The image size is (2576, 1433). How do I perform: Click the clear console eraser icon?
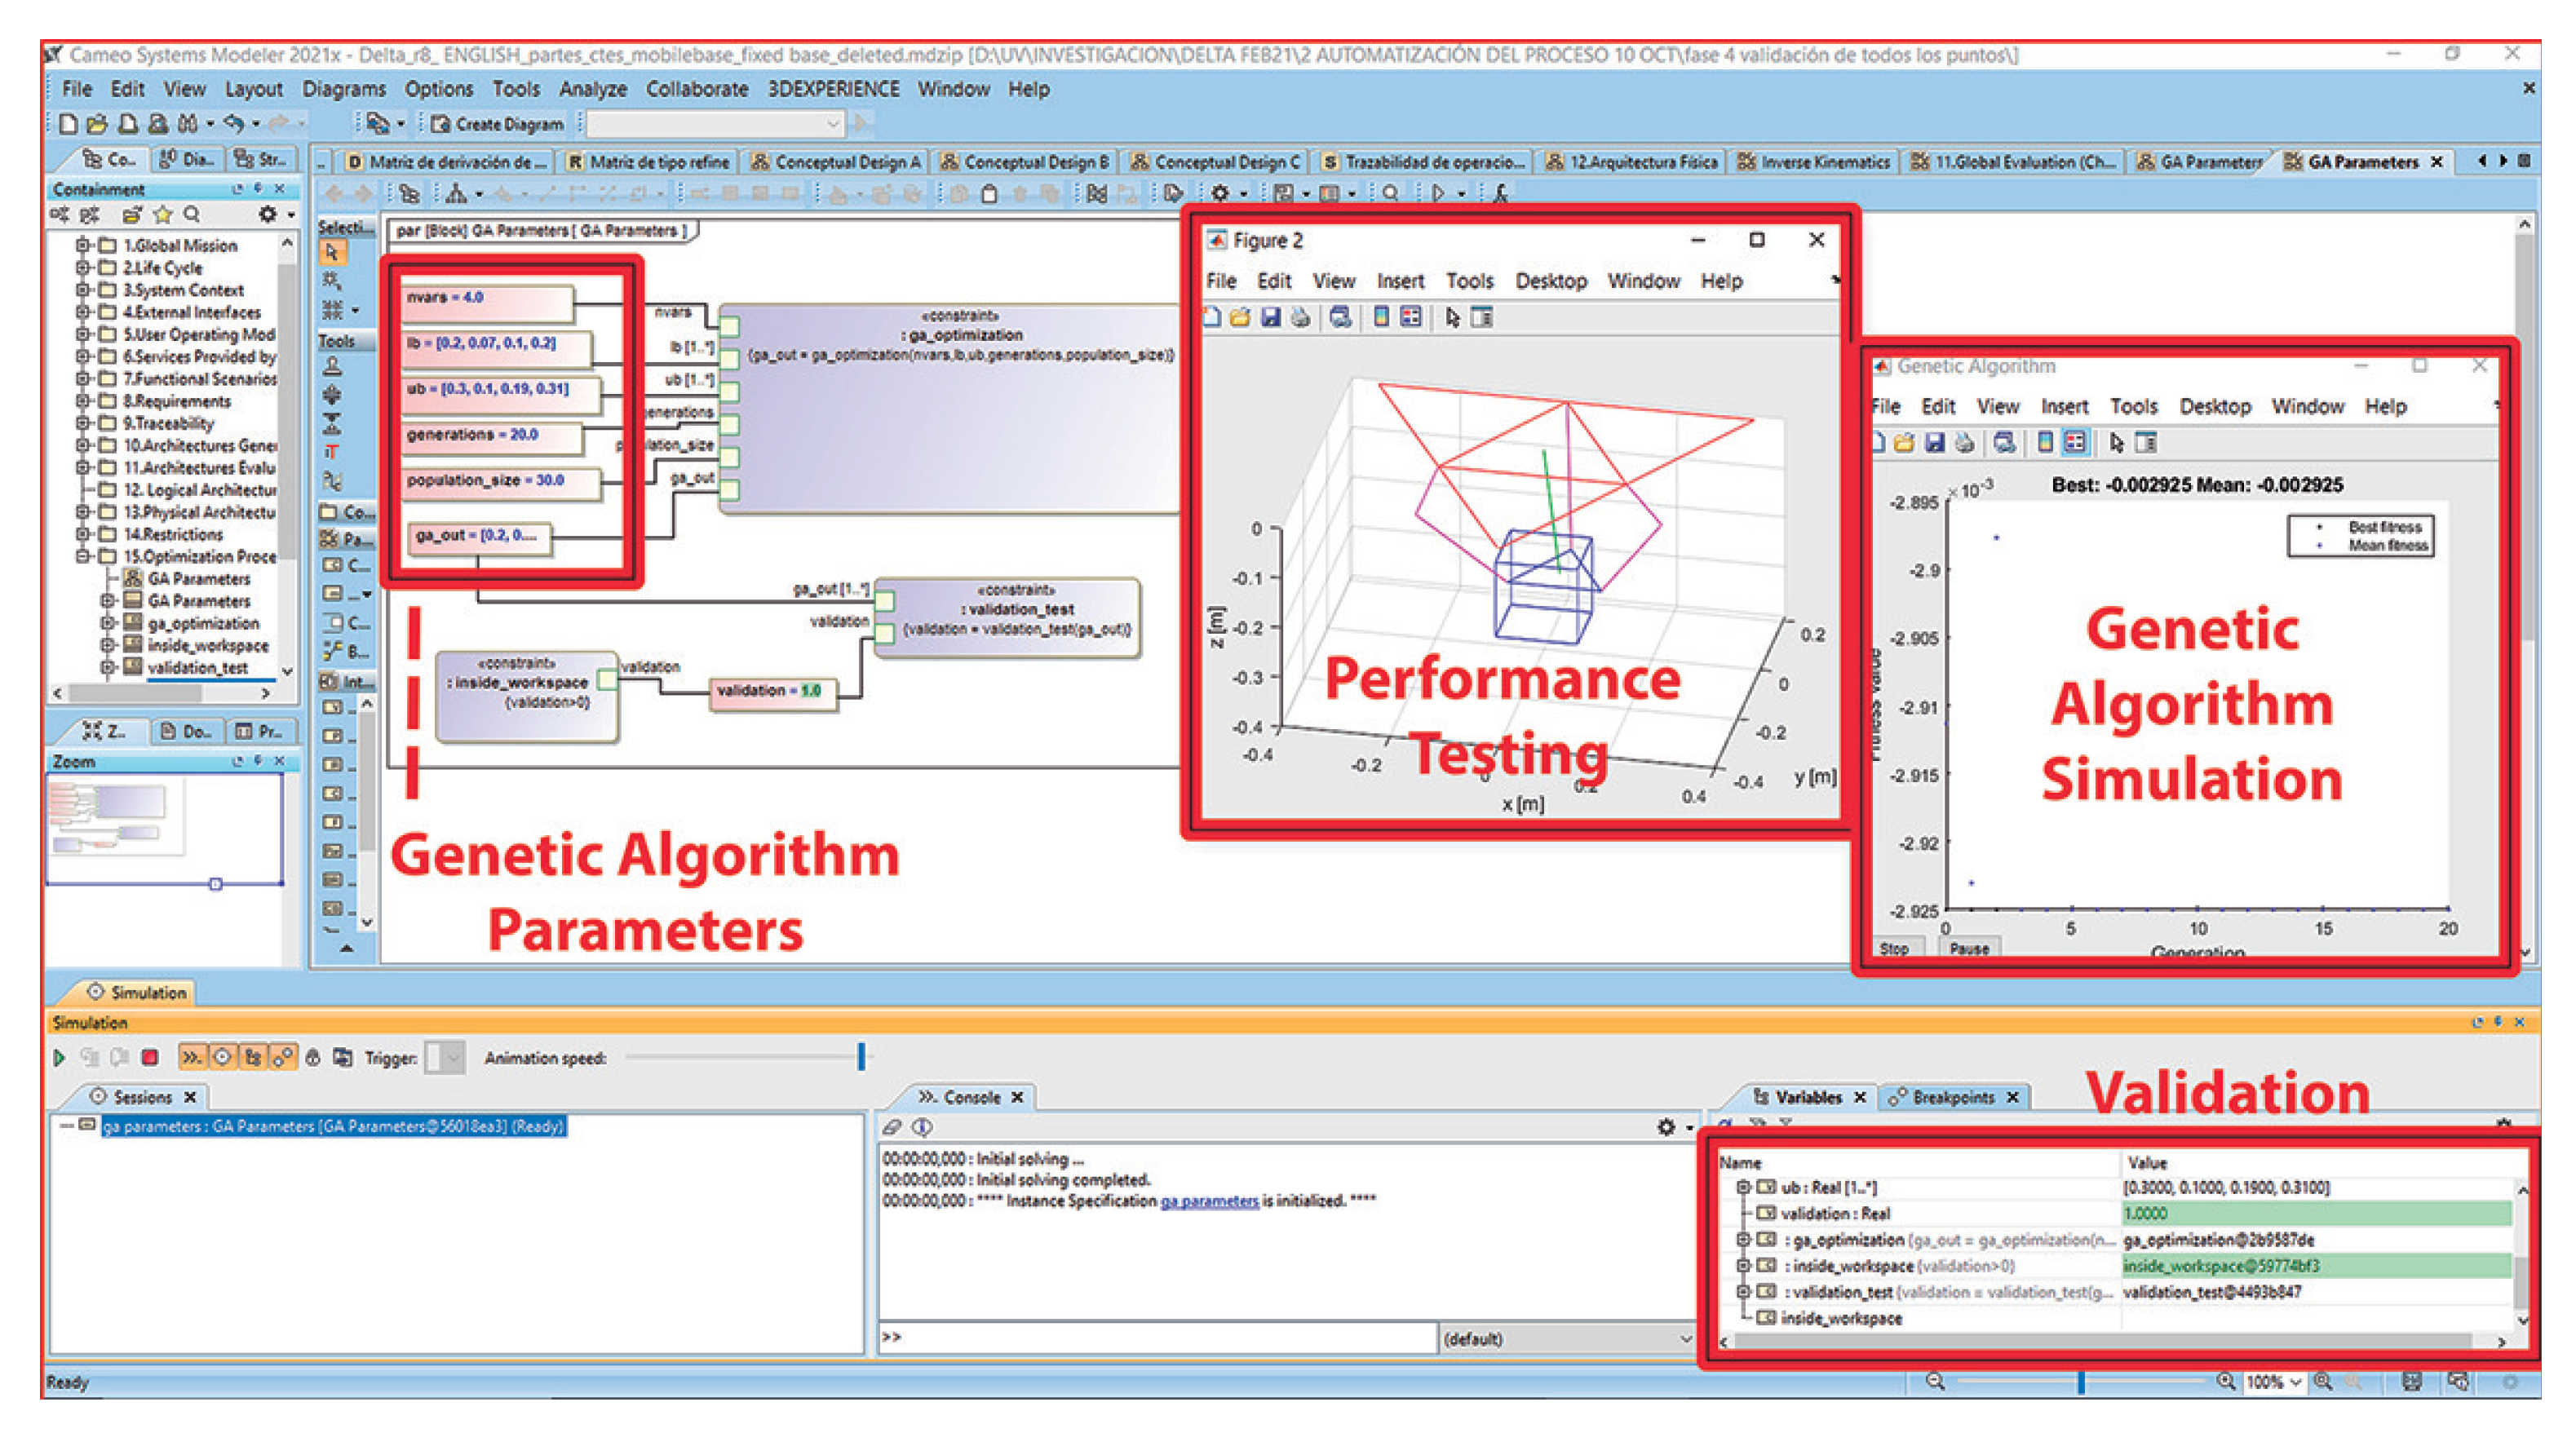pyautogui.click(x=892, y=1127)
